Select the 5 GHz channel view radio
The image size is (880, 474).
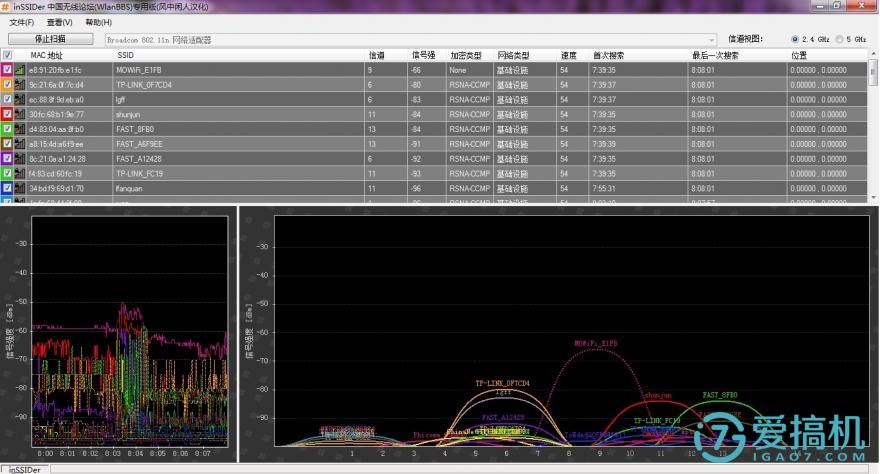click(x=840, y=39)
